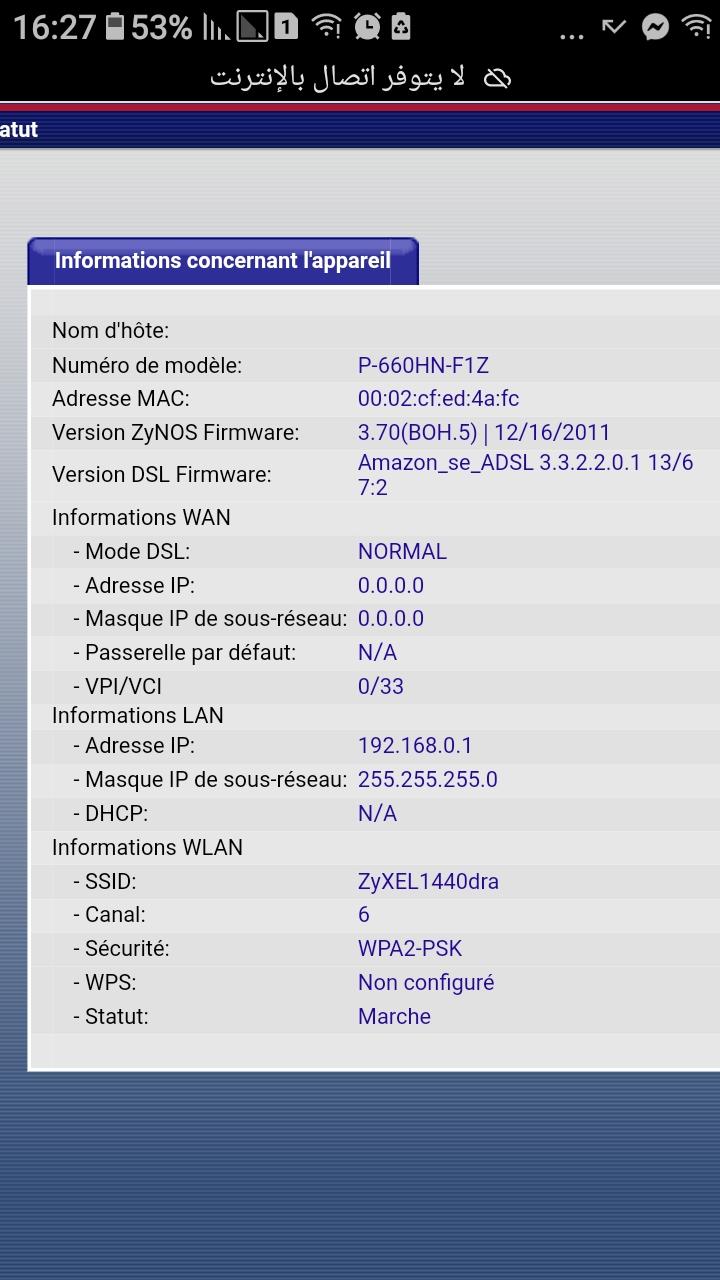Click the WPS Non configuré status
The width and height of the screenshot is (720, 1280).
[x=426, y=983]
